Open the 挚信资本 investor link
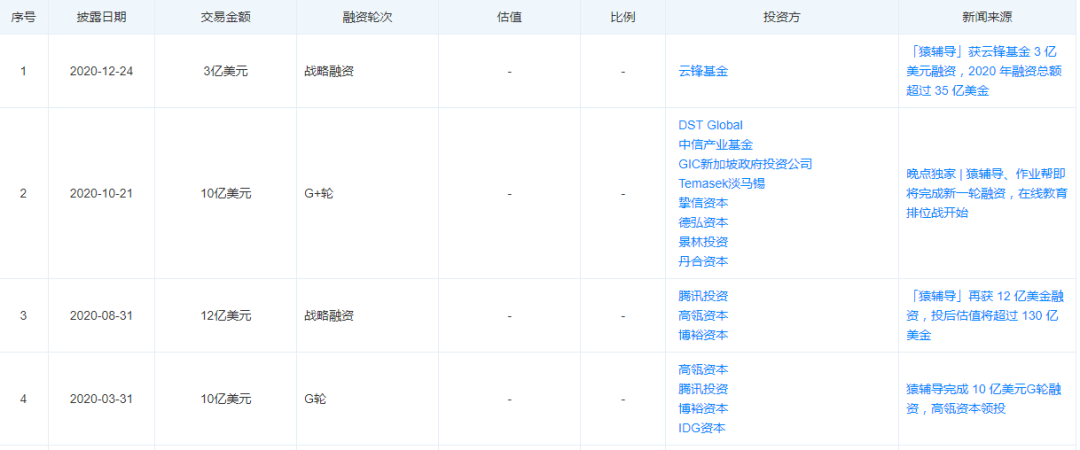1080x450 pixels. point(703,203)
